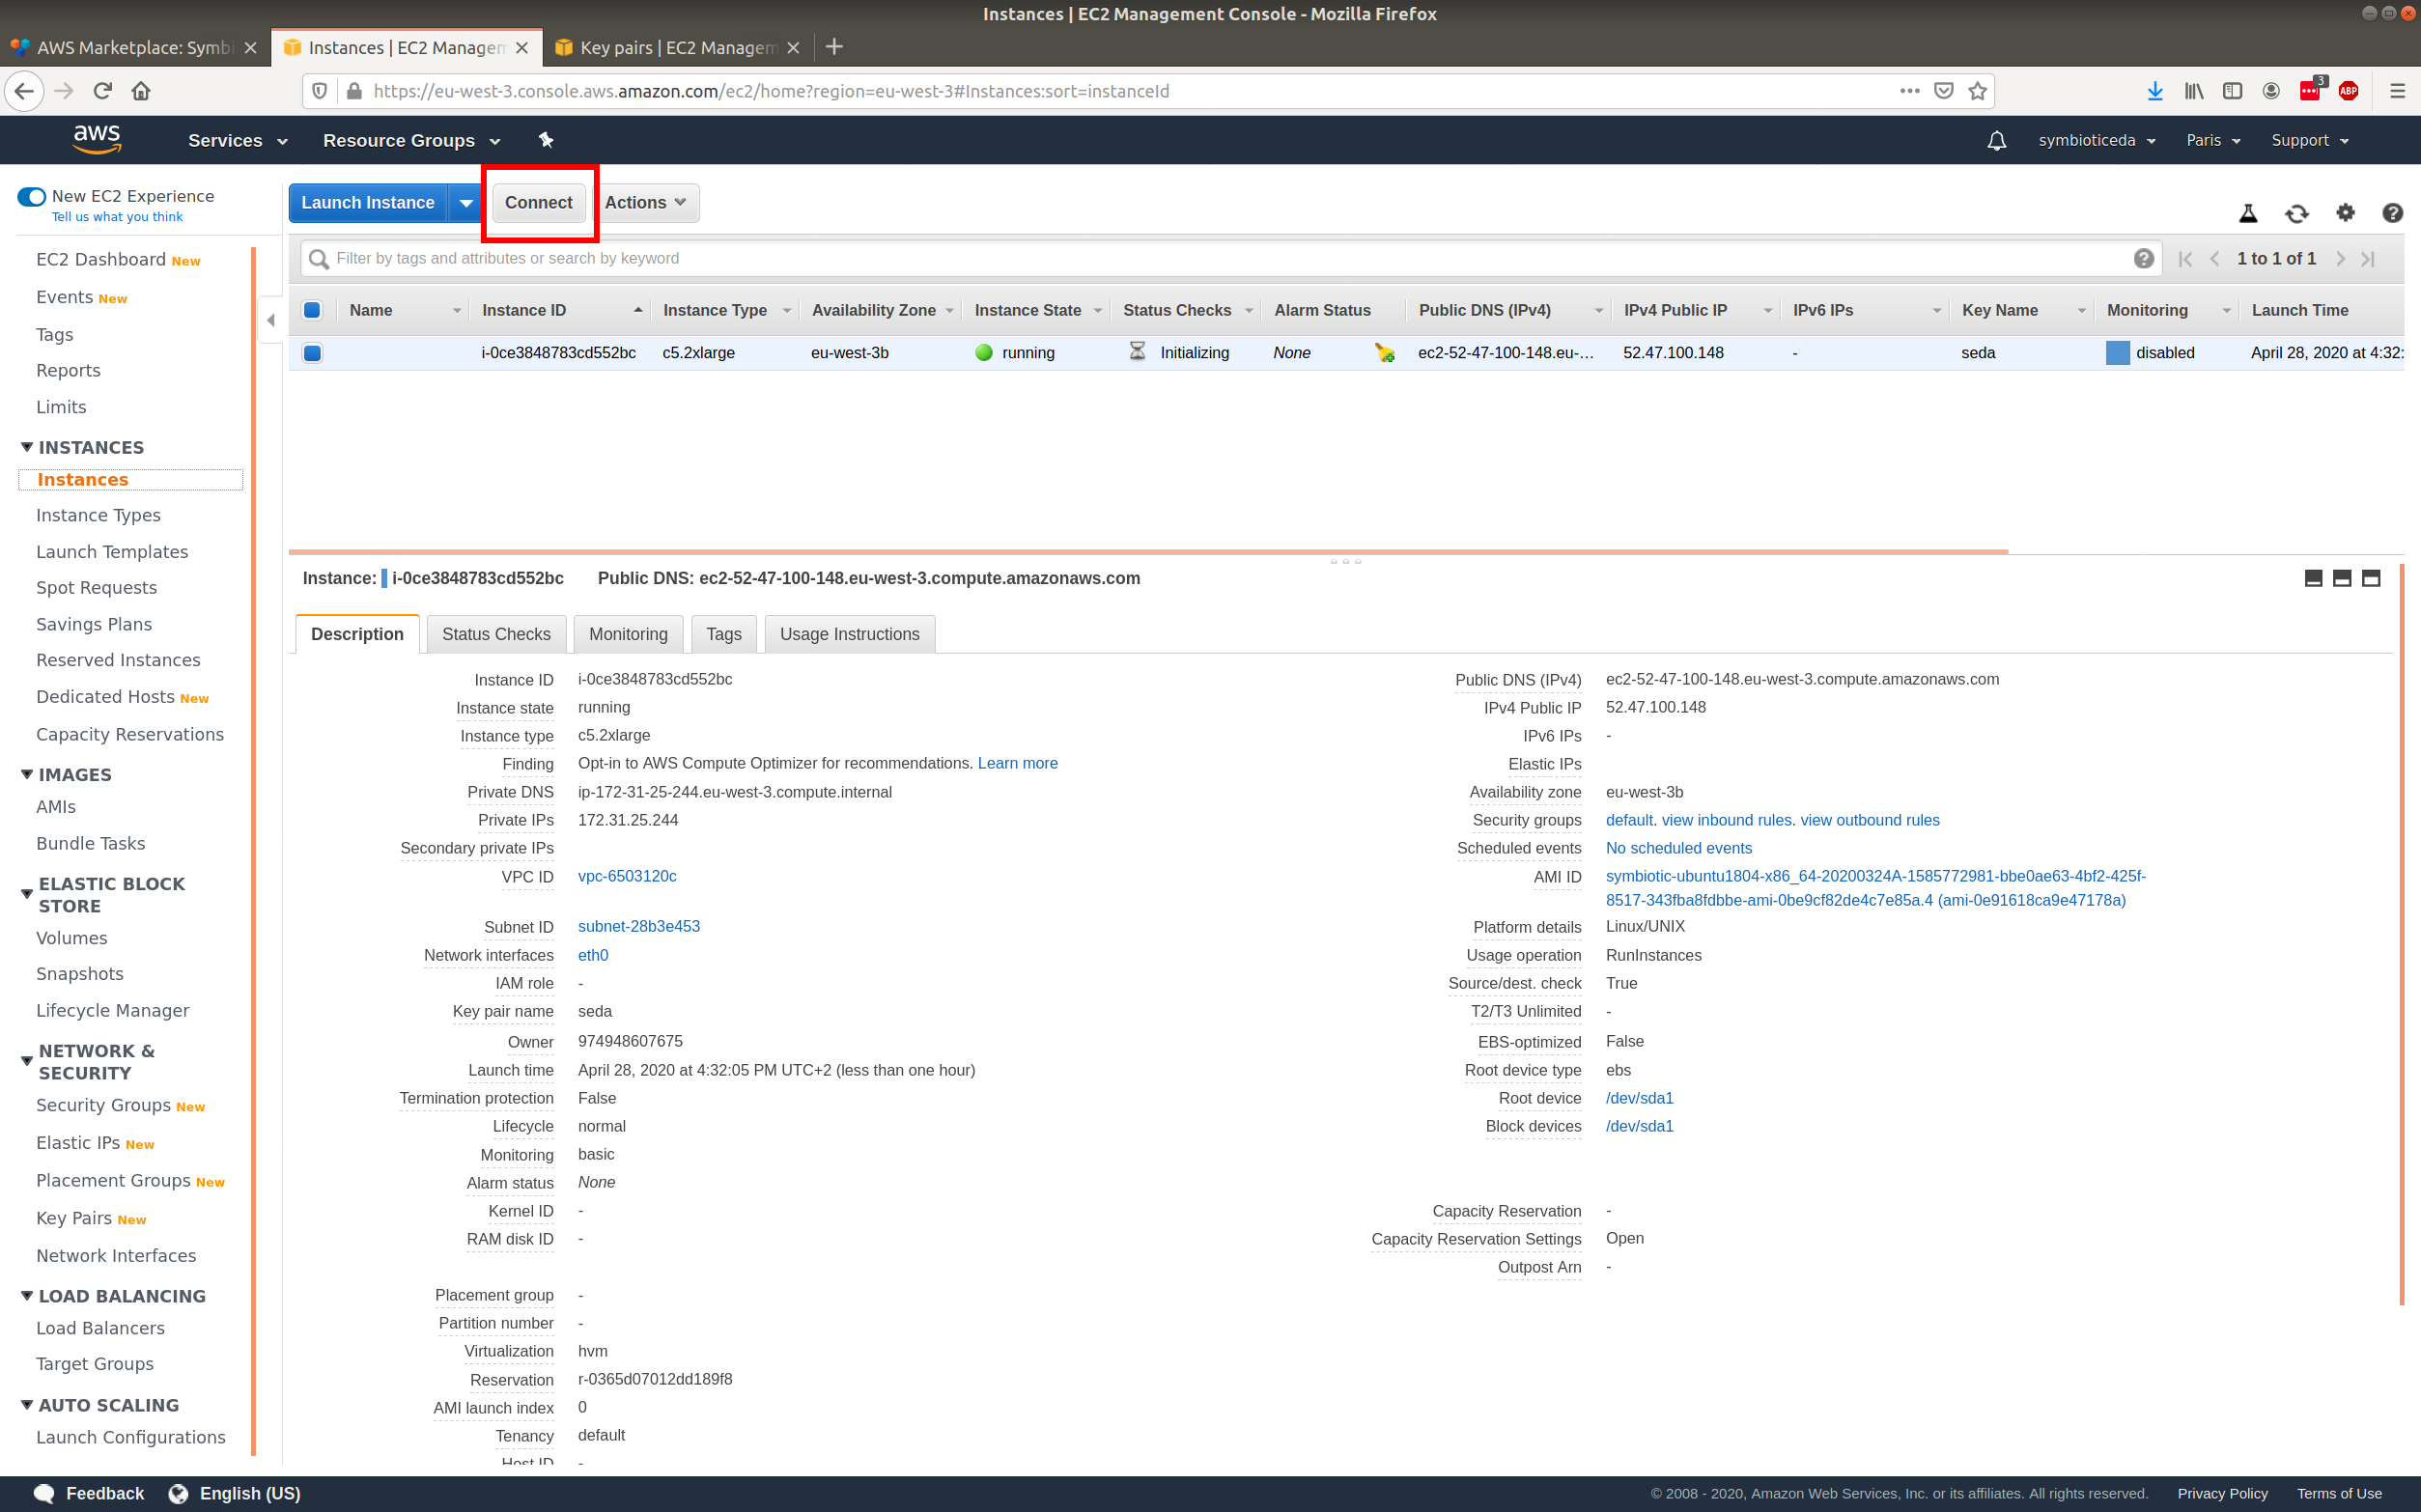Switch to the Key pairs browser tab
The width and height of the screenshot is (2421, 1512).
click(677, 47)
